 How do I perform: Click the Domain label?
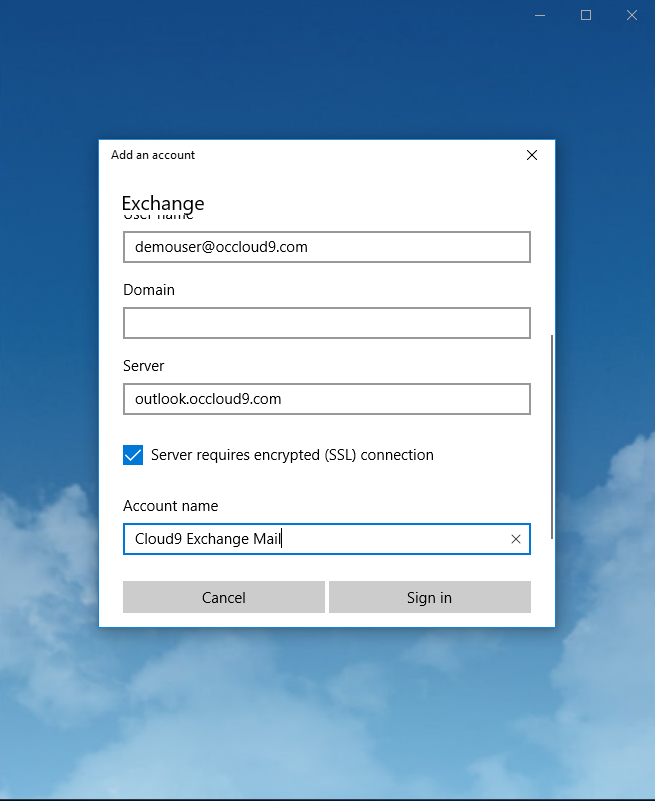click(149, 290)
